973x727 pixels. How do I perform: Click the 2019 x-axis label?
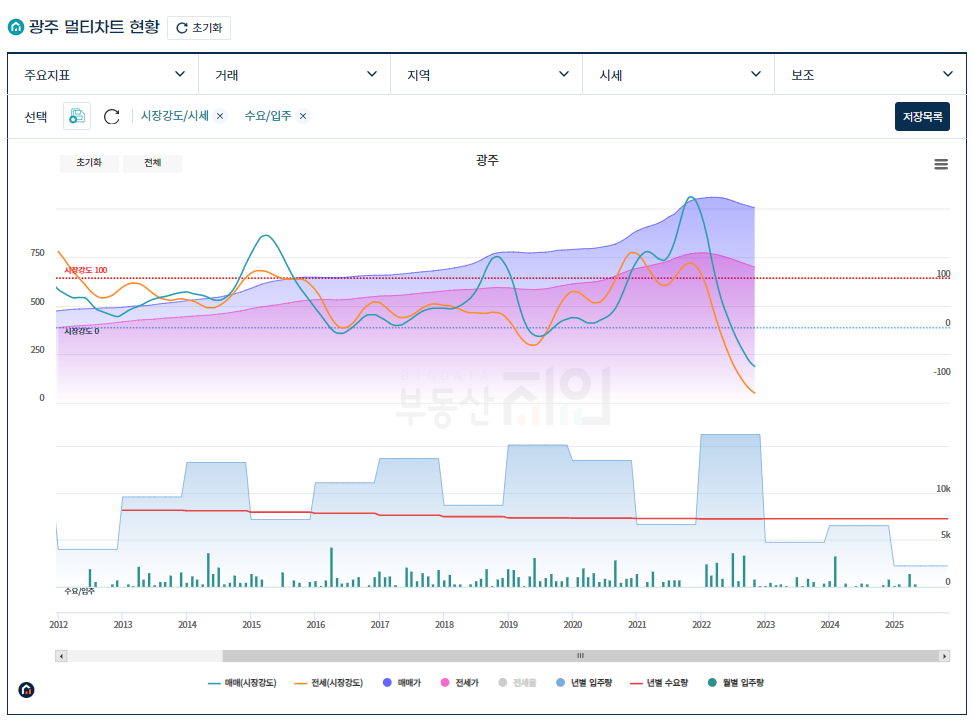point(508,625)
